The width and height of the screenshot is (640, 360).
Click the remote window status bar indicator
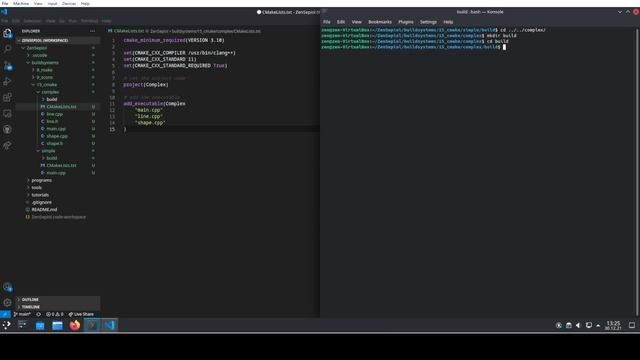coord(5,314)
